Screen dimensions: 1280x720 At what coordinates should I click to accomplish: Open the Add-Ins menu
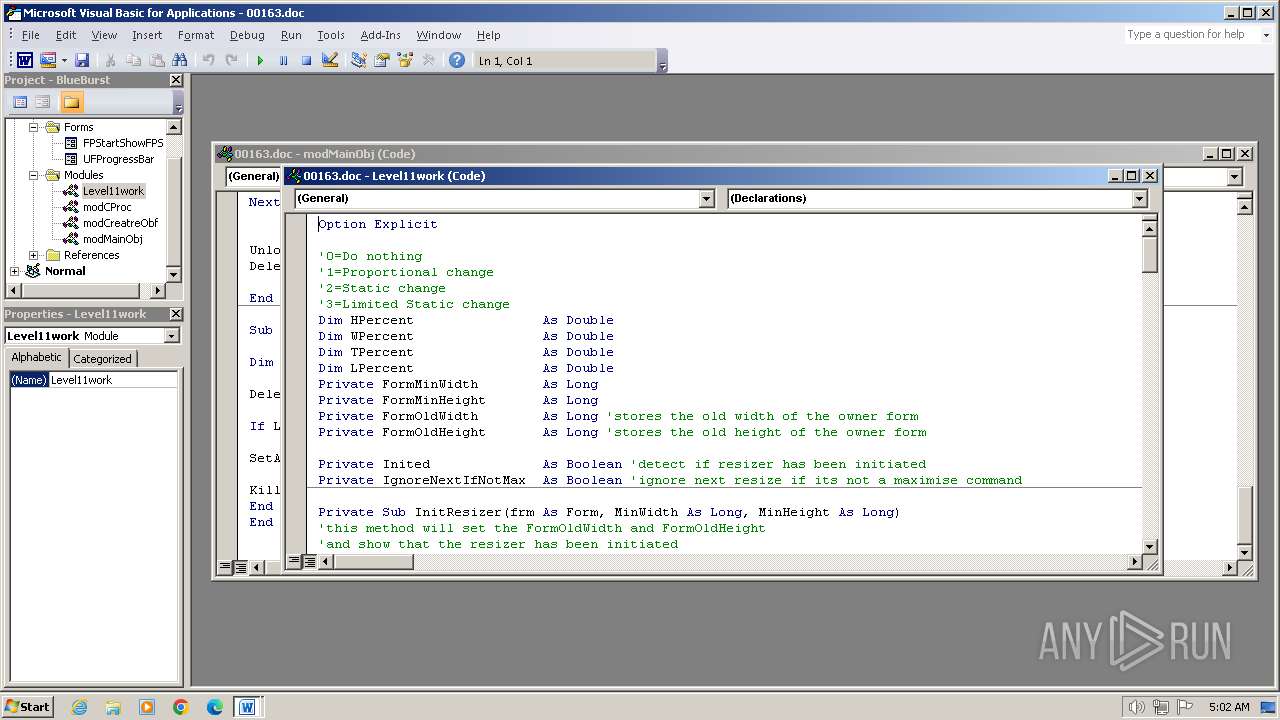click(x=380, y=35)
